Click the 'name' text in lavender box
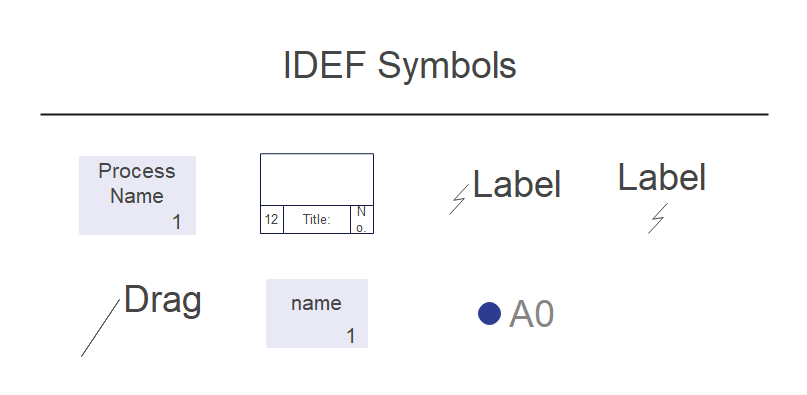The width and height of the screenshot is (807, 395). [x=316, y=303]
